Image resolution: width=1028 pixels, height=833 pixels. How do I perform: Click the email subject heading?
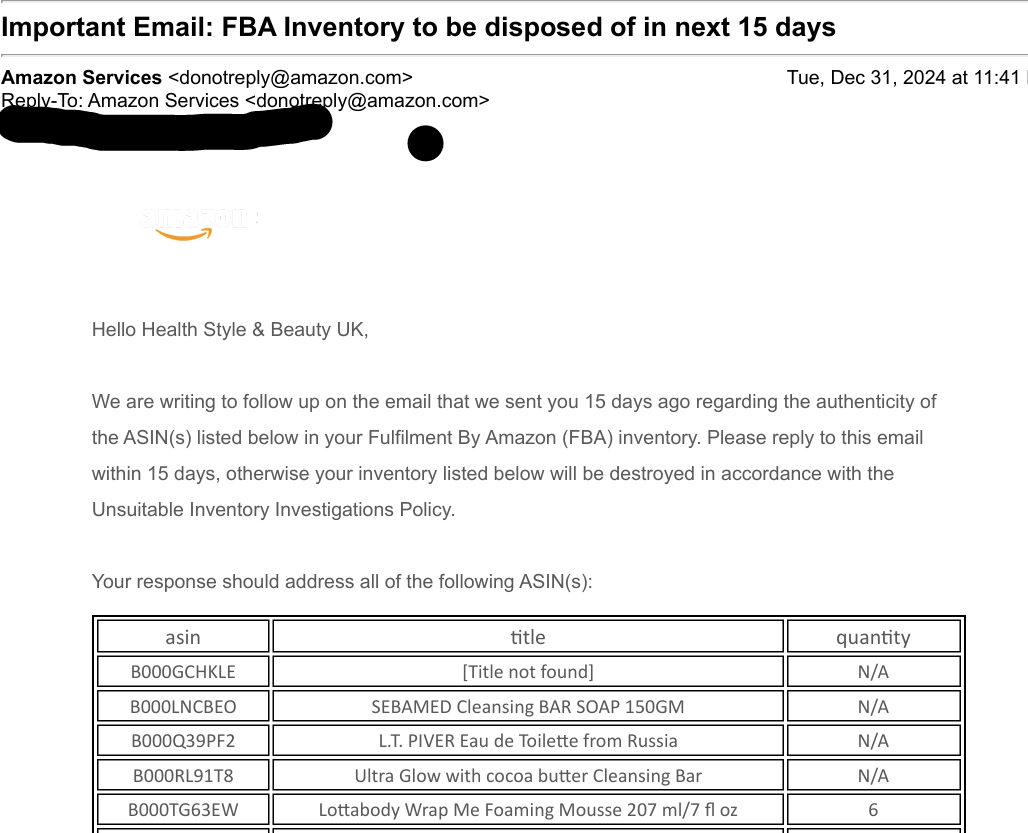click(x=418, y=27)
